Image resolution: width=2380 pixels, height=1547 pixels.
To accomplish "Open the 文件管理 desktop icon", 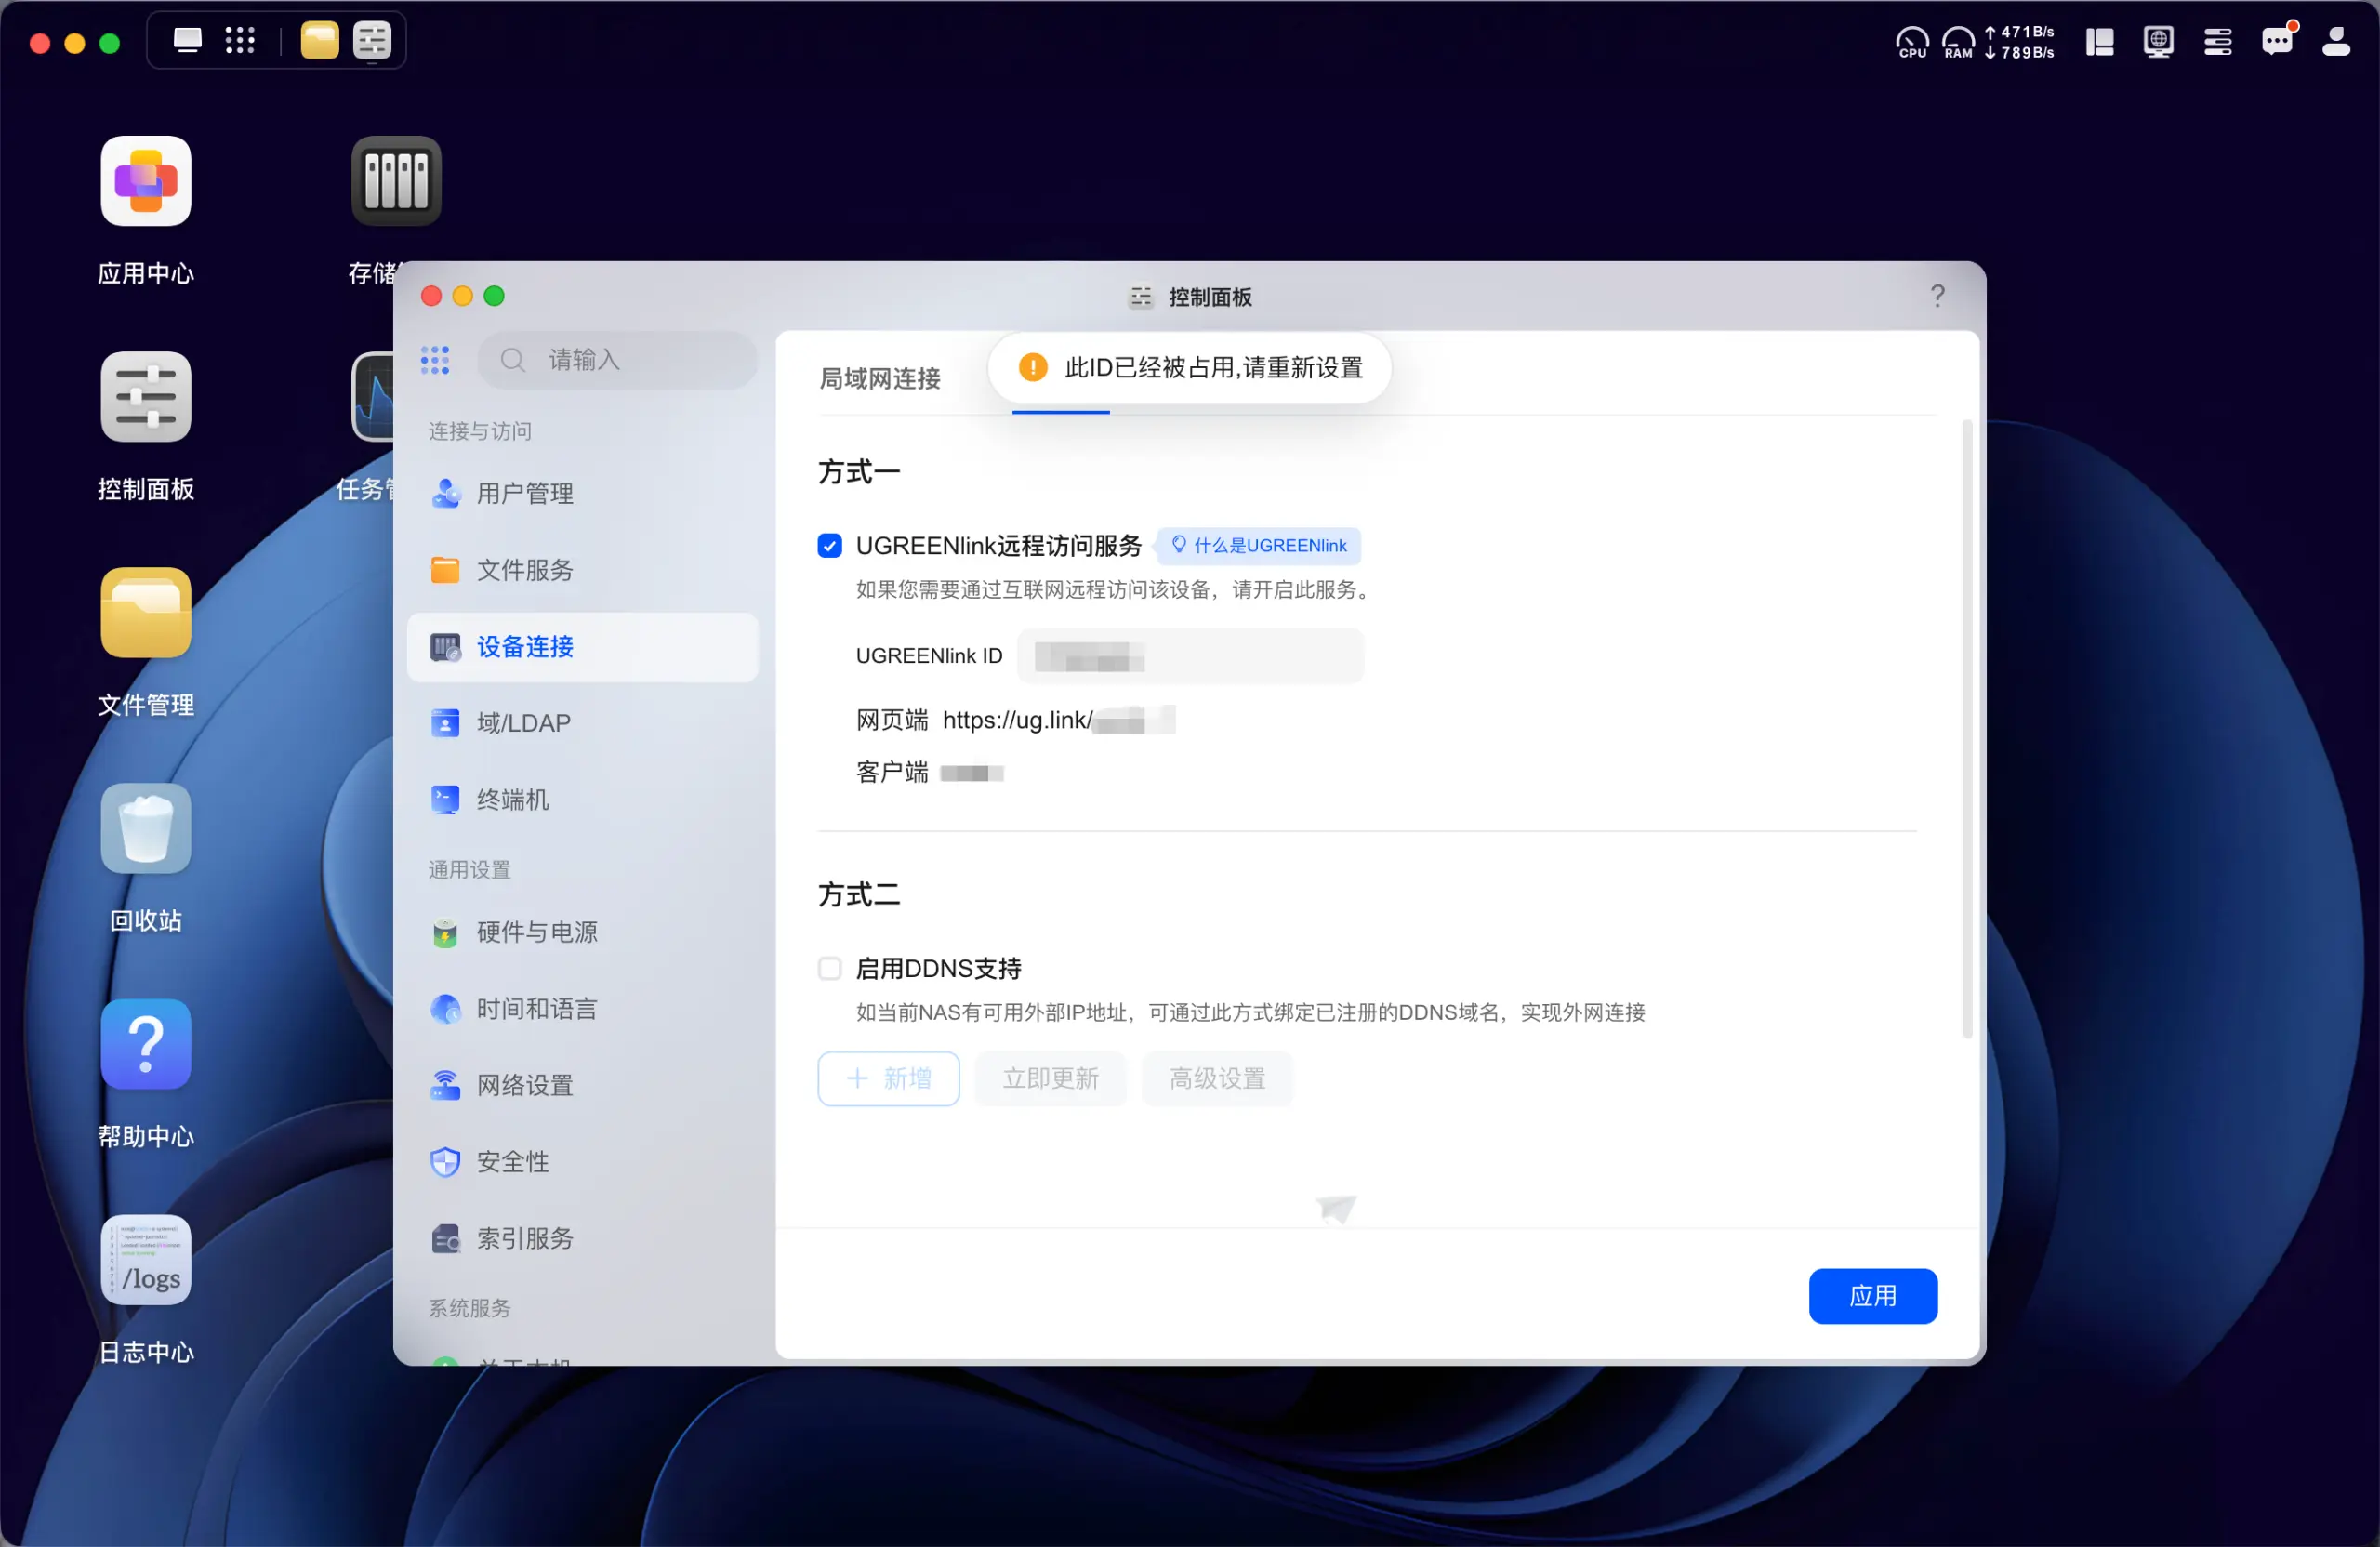I will click(x=146, y=612).
